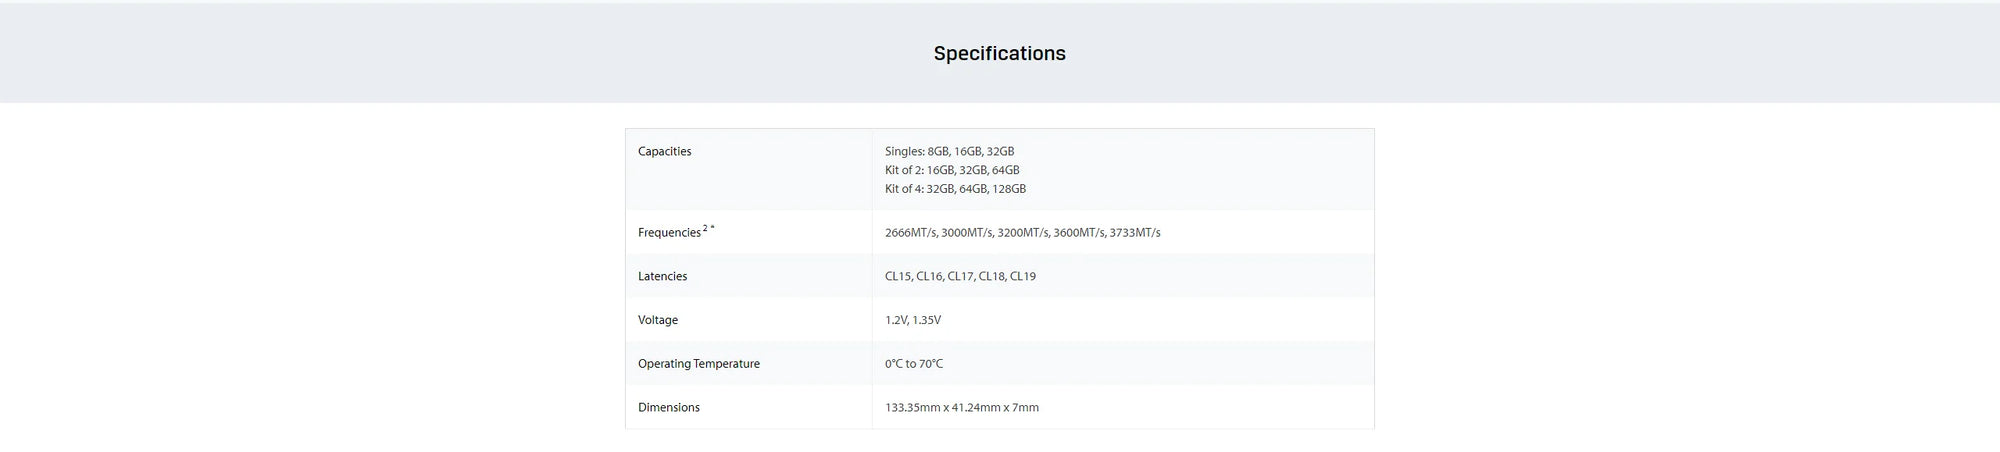The height and width of the screenshot is (452, 2000).
Task: Click the 3200MT/s frequency value
Action: click(x=1023, y=233)
